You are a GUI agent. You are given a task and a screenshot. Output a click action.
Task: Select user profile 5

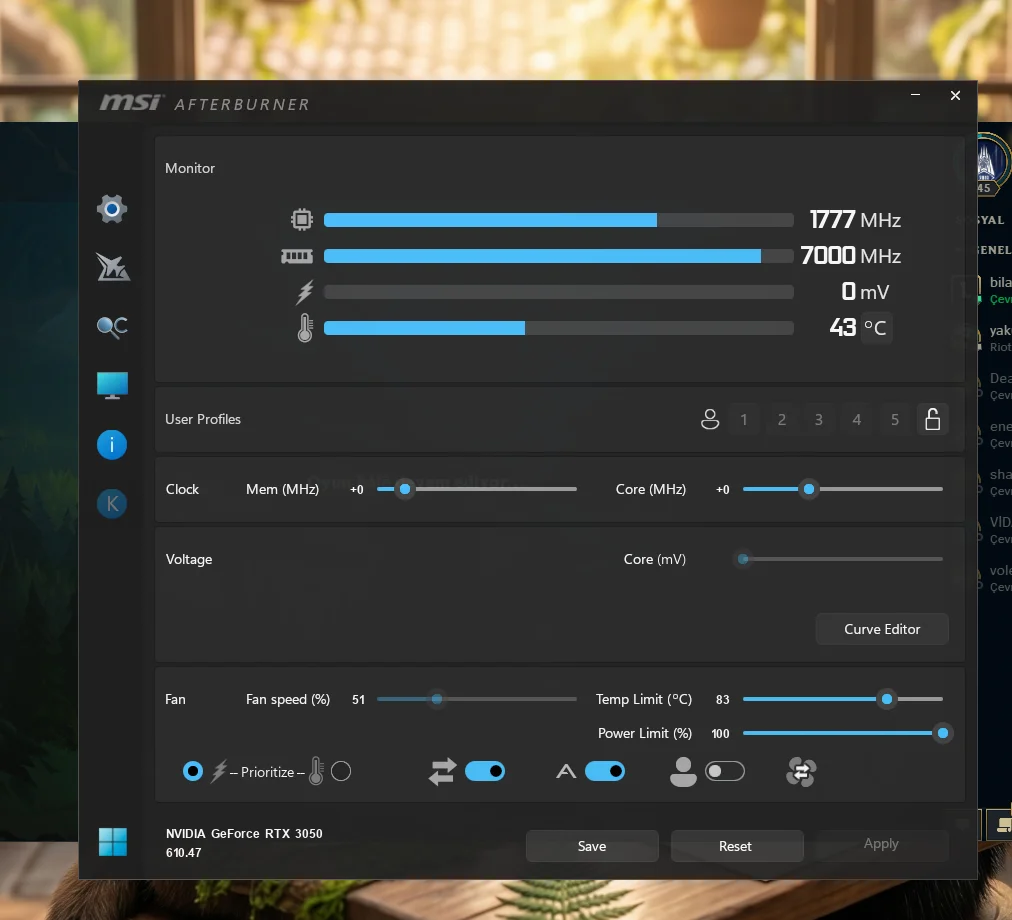pos(895,420)
